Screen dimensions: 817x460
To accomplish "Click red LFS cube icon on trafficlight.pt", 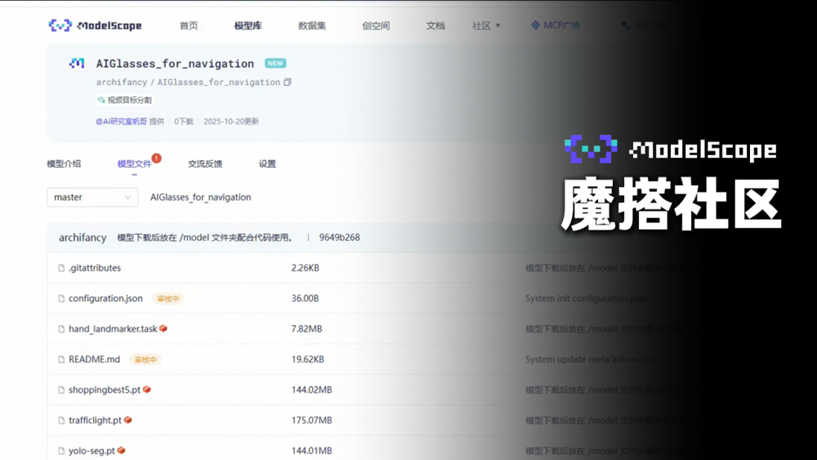I will pos(128,420).
